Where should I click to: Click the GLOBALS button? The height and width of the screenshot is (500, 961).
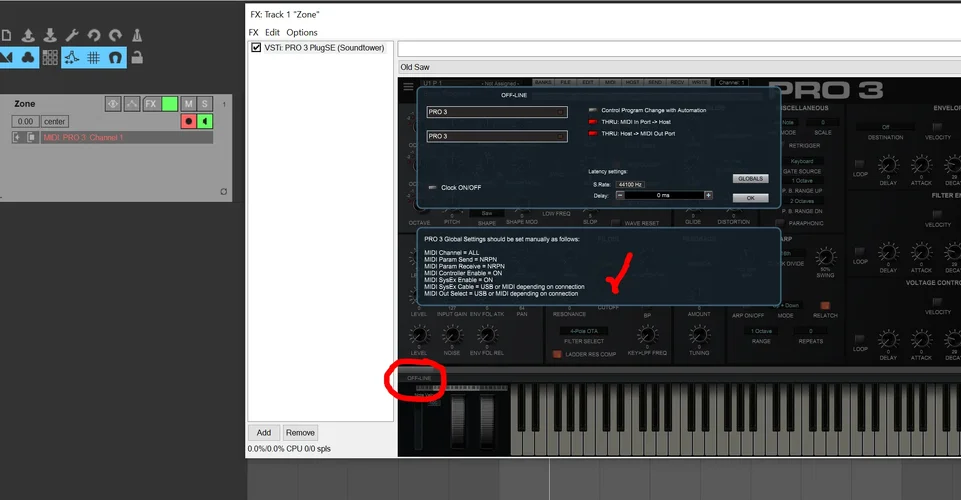[750, 179]
